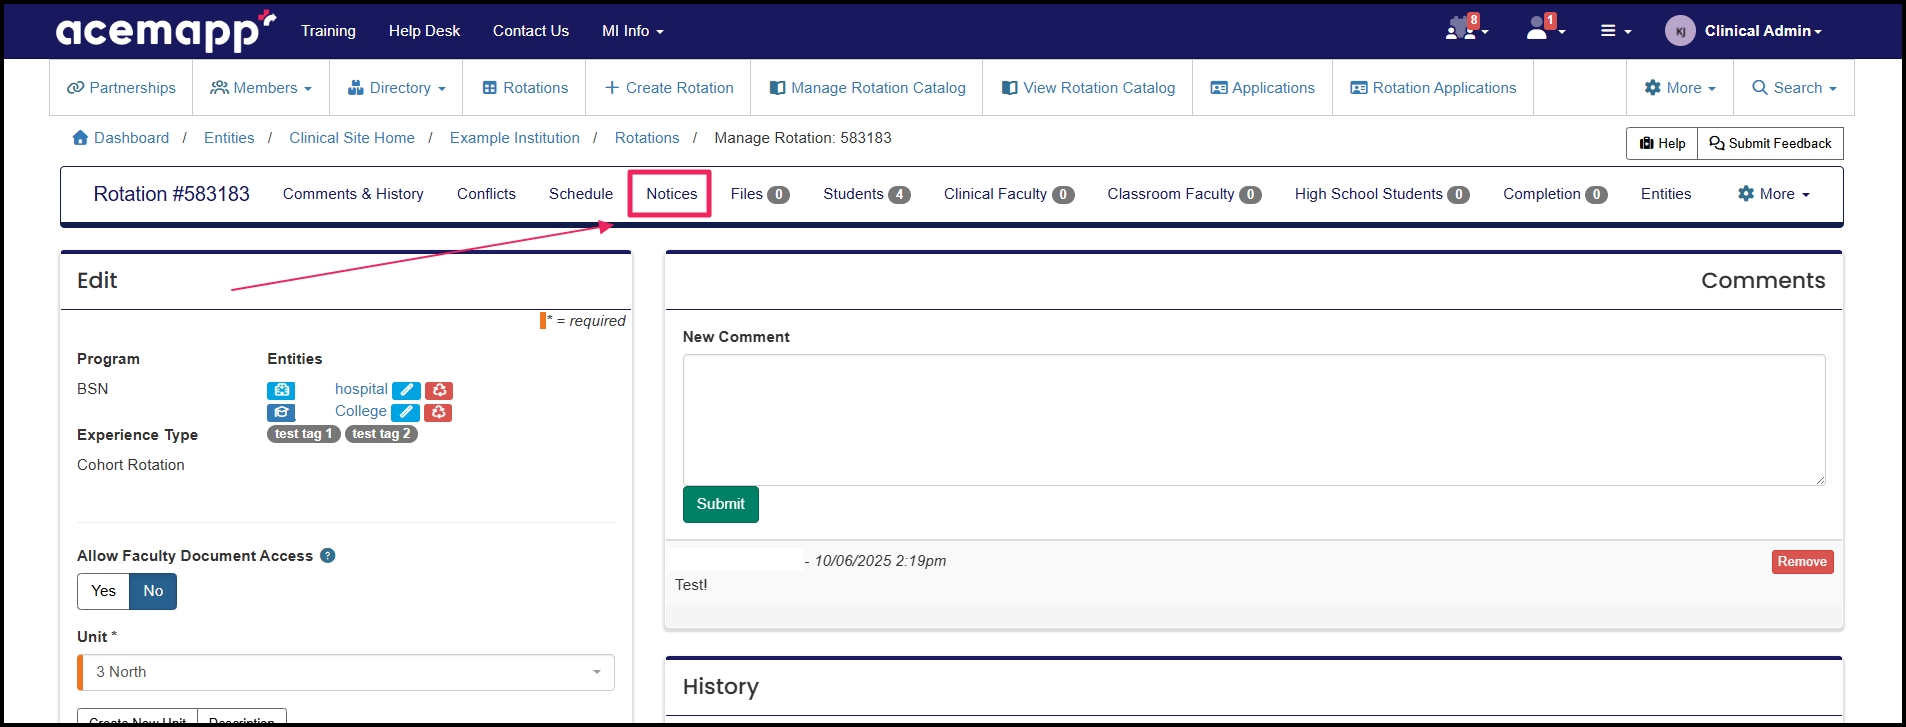Open the Members dropdown in the navigation bar
Viewport: 1906px width, 727px height.
coord(261,88)
